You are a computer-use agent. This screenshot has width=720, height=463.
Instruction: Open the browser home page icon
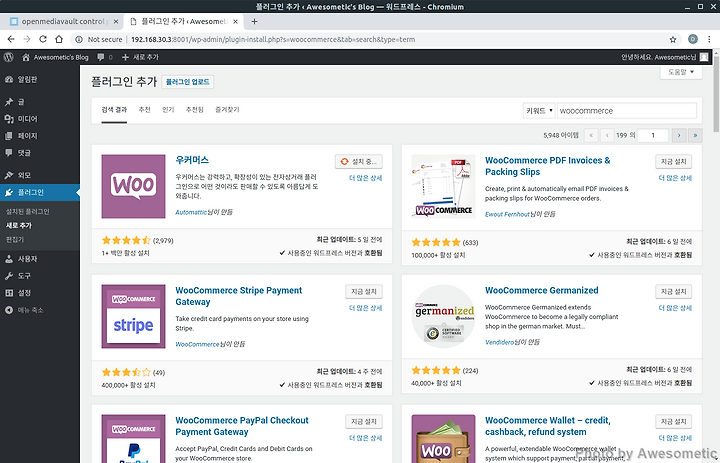point(59,40)
